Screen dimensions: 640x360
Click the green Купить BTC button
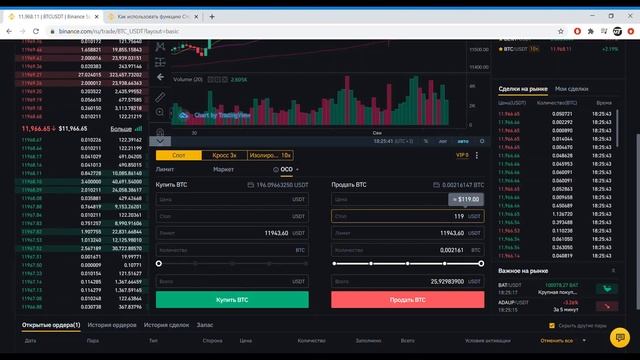[x=232, y=300]
